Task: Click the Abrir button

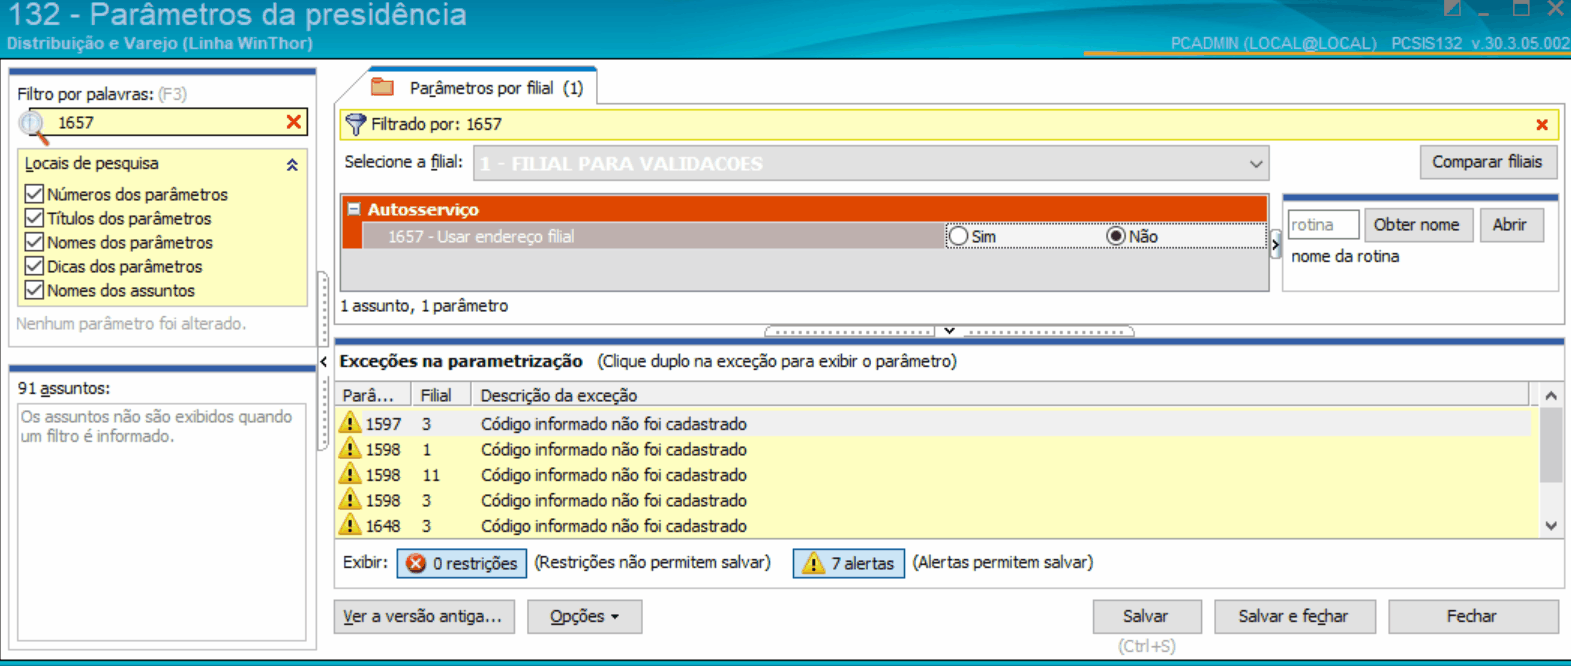Action: point(1511,225)
